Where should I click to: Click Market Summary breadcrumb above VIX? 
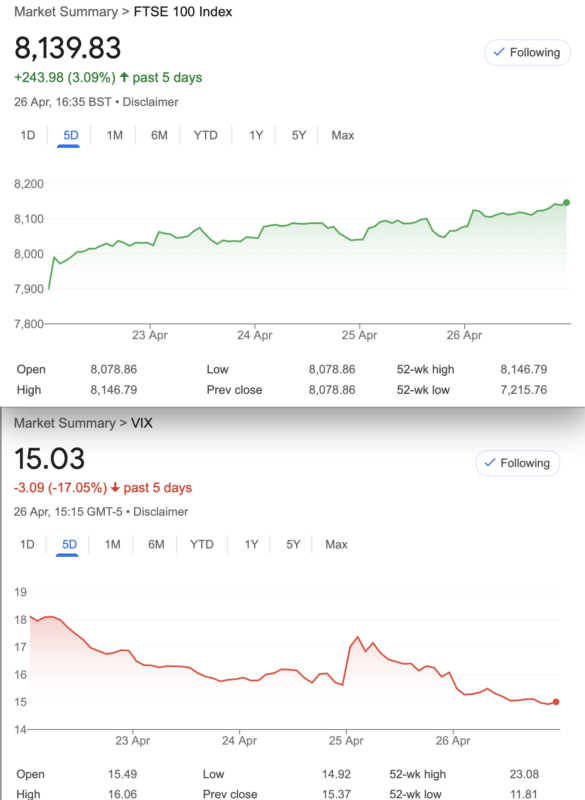[65, 423]
